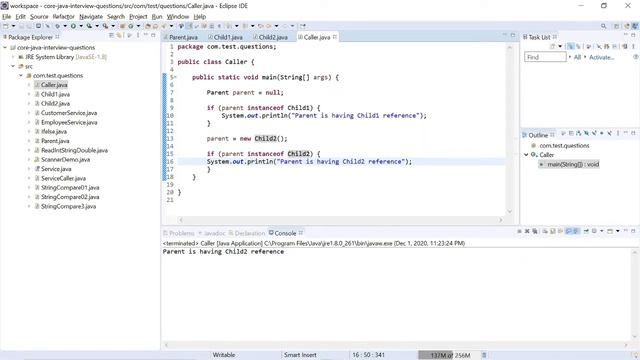Screen dimensions: 640x360
Task: Click the Activate... link in Task List
Action: (x=601, y=57)
